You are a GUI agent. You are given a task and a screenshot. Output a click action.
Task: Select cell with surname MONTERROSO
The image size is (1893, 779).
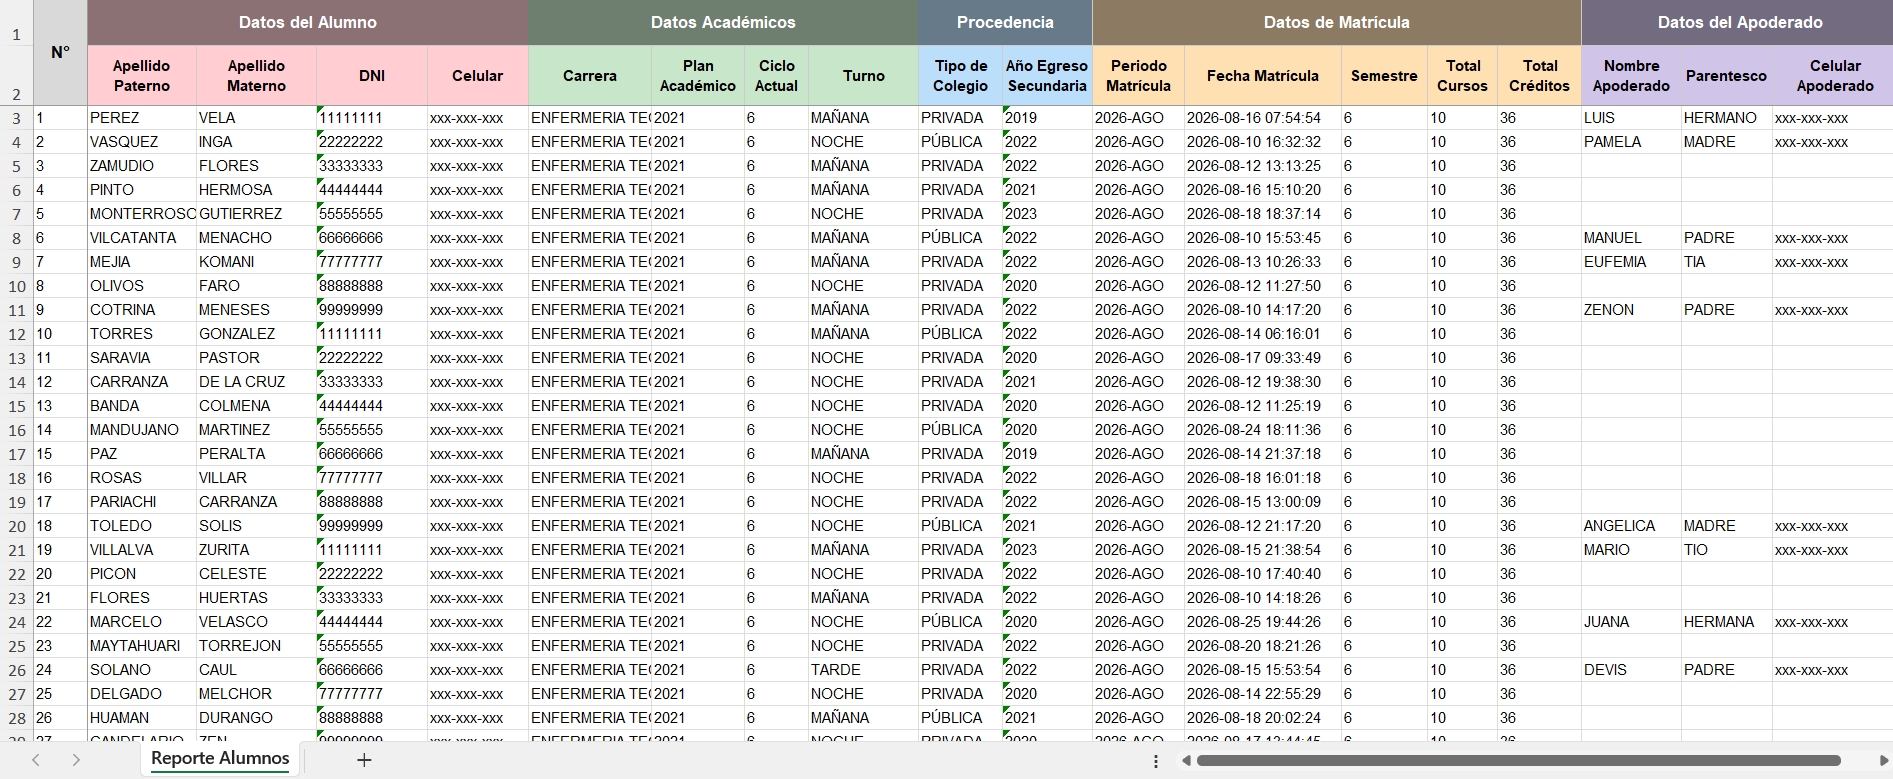pyautogui.click(x=142, y=214)
